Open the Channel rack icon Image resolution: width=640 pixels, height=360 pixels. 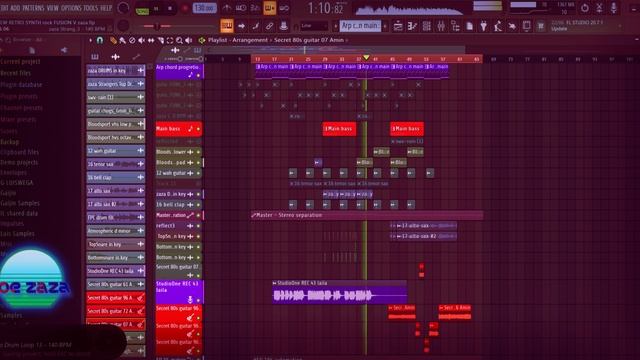(x=427, y=26)
